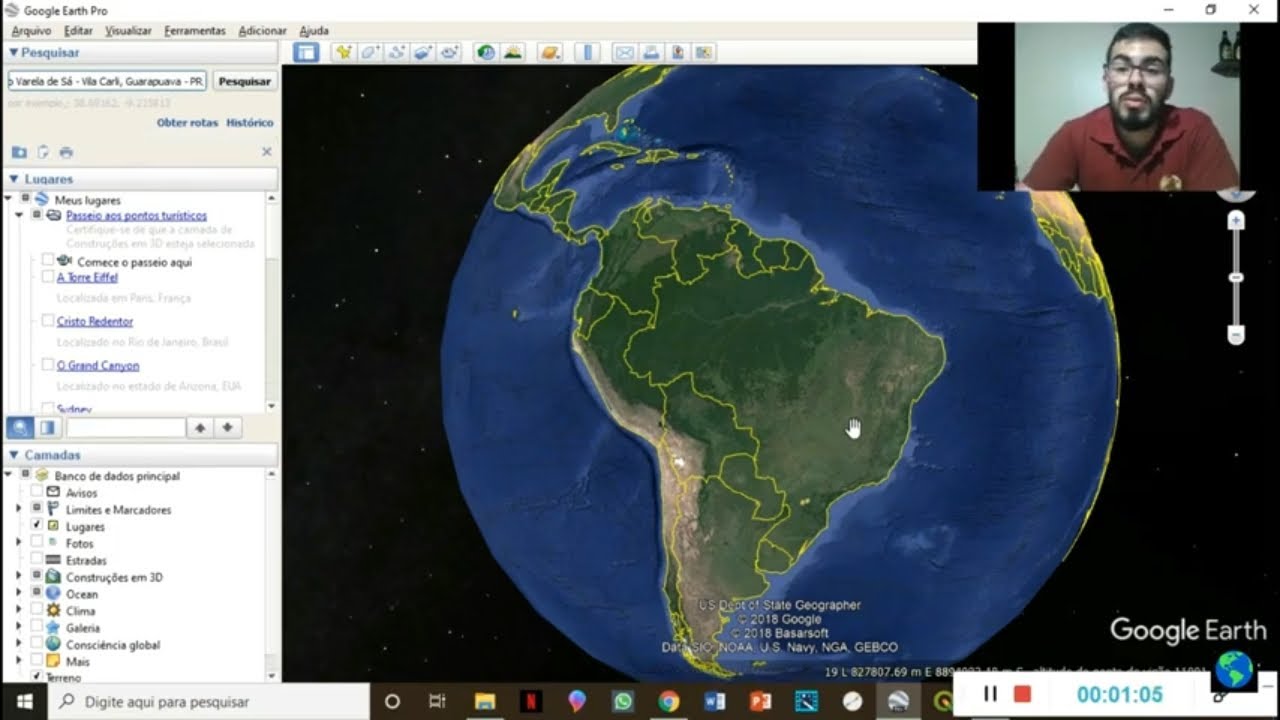Click the add folder icon under search
This screenshot has height=720, width=1280.
tap(19, 152)
